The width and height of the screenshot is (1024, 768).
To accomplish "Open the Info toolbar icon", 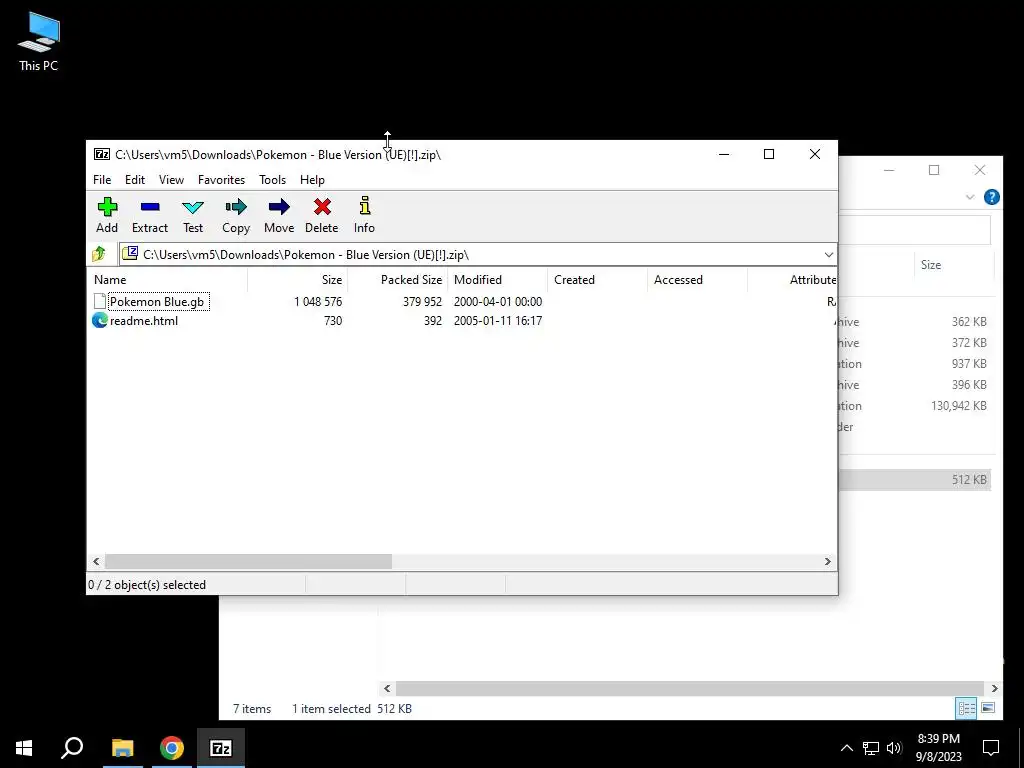I will 364,215.
